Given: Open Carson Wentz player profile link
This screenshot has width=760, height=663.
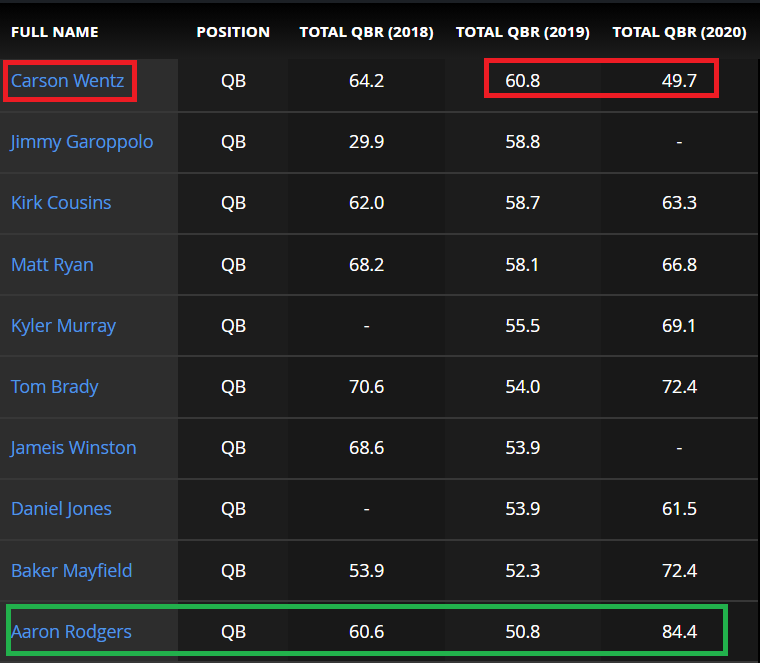Looking at the screenshot, I should (x=68, y=81).
